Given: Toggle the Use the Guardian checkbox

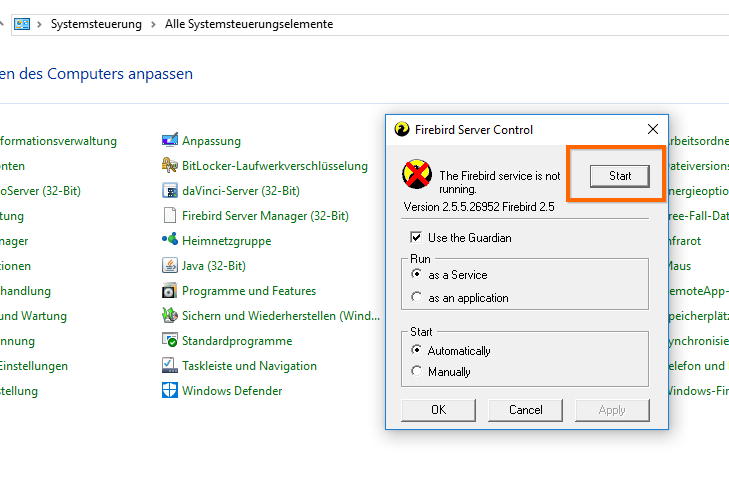Looking at the screenshot, I should (x=416, y=238).
